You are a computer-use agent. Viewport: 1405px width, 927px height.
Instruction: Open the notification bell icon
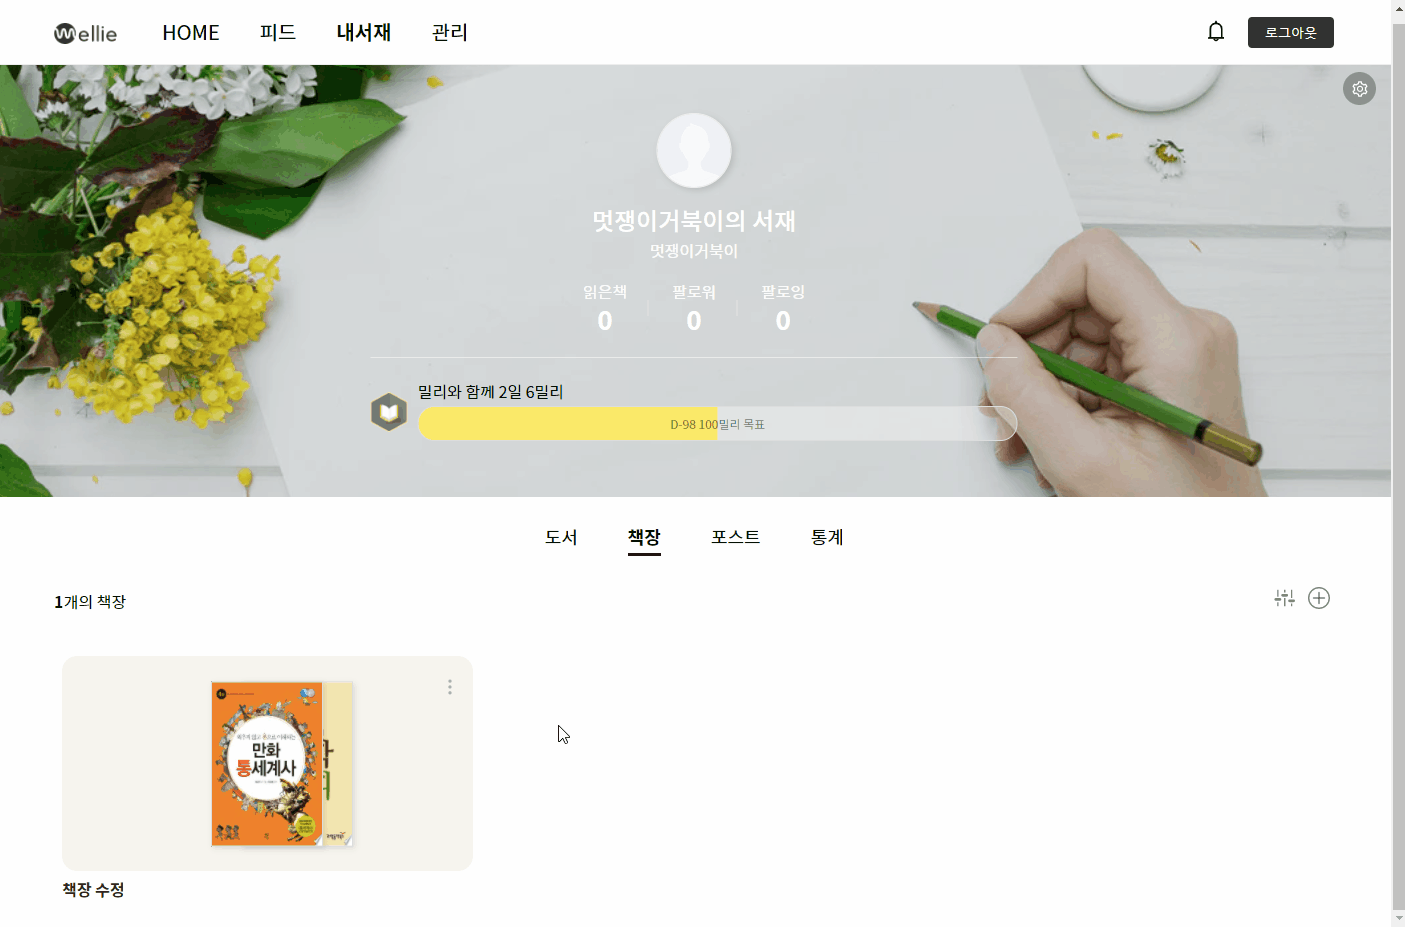click(1215, 32)
